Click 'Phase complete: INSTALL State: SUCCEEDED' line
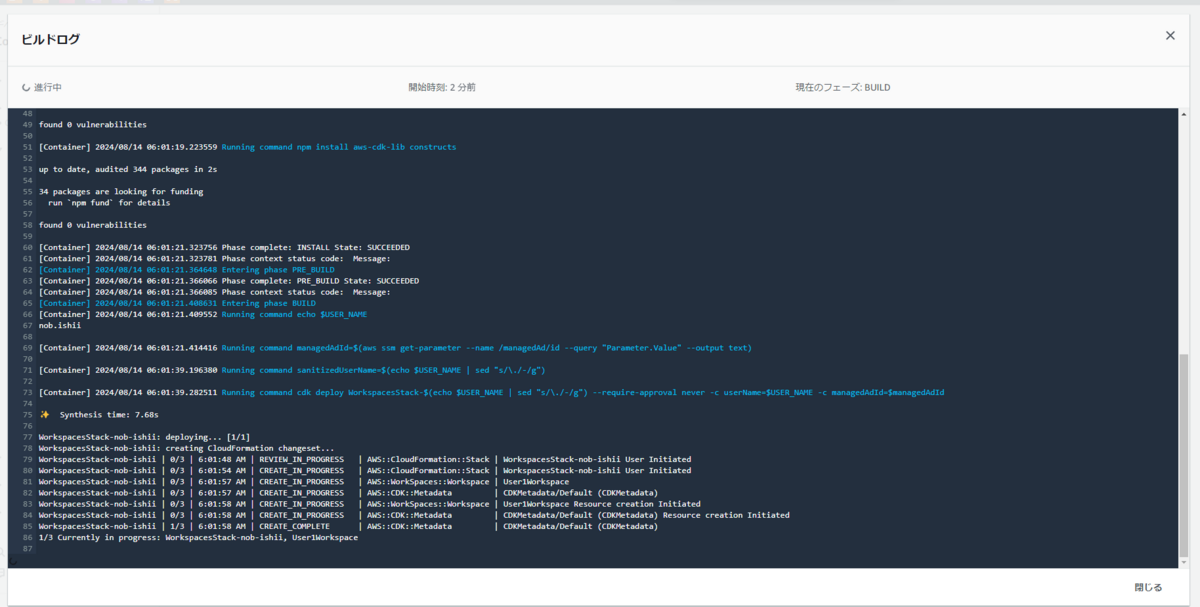This screenshot has height=607, width=1200. pyautogui.click(x=224, y=247)
